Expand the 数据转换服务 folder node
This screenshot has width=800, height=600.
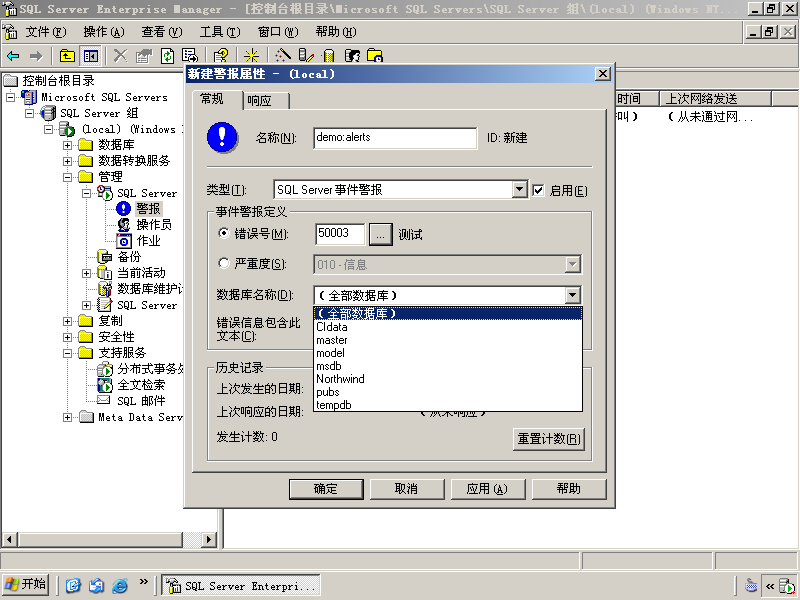[x=67, y=161]
